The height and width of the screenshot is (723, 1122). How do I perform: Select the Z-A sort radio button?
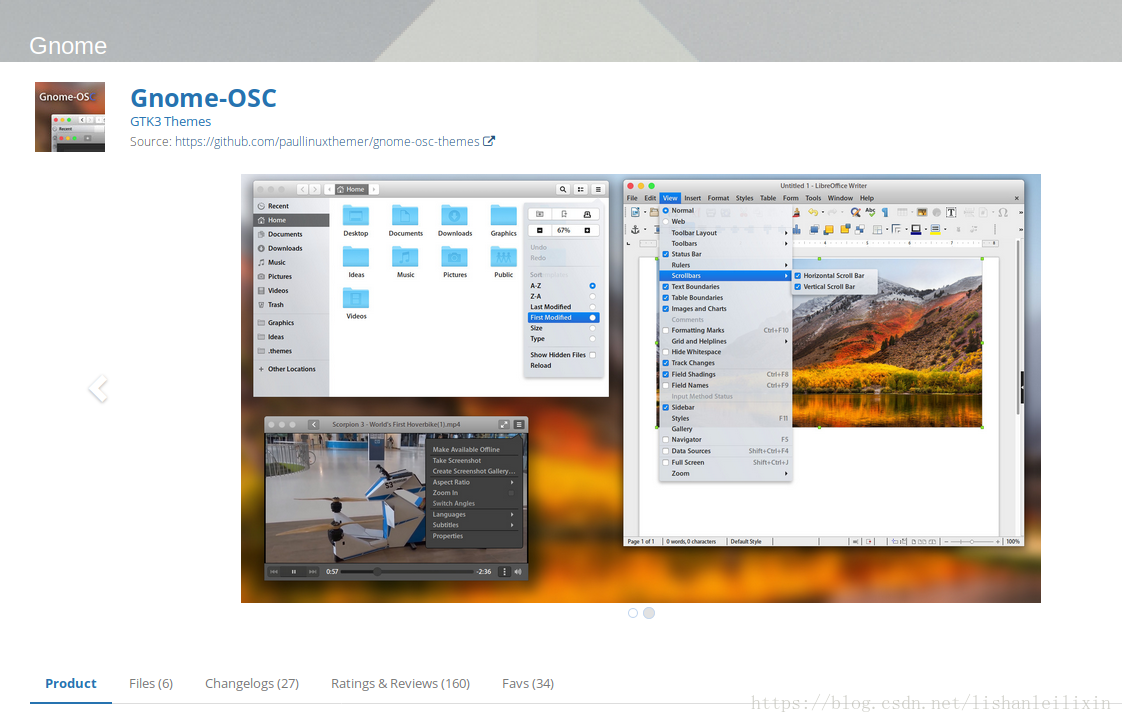592,296
